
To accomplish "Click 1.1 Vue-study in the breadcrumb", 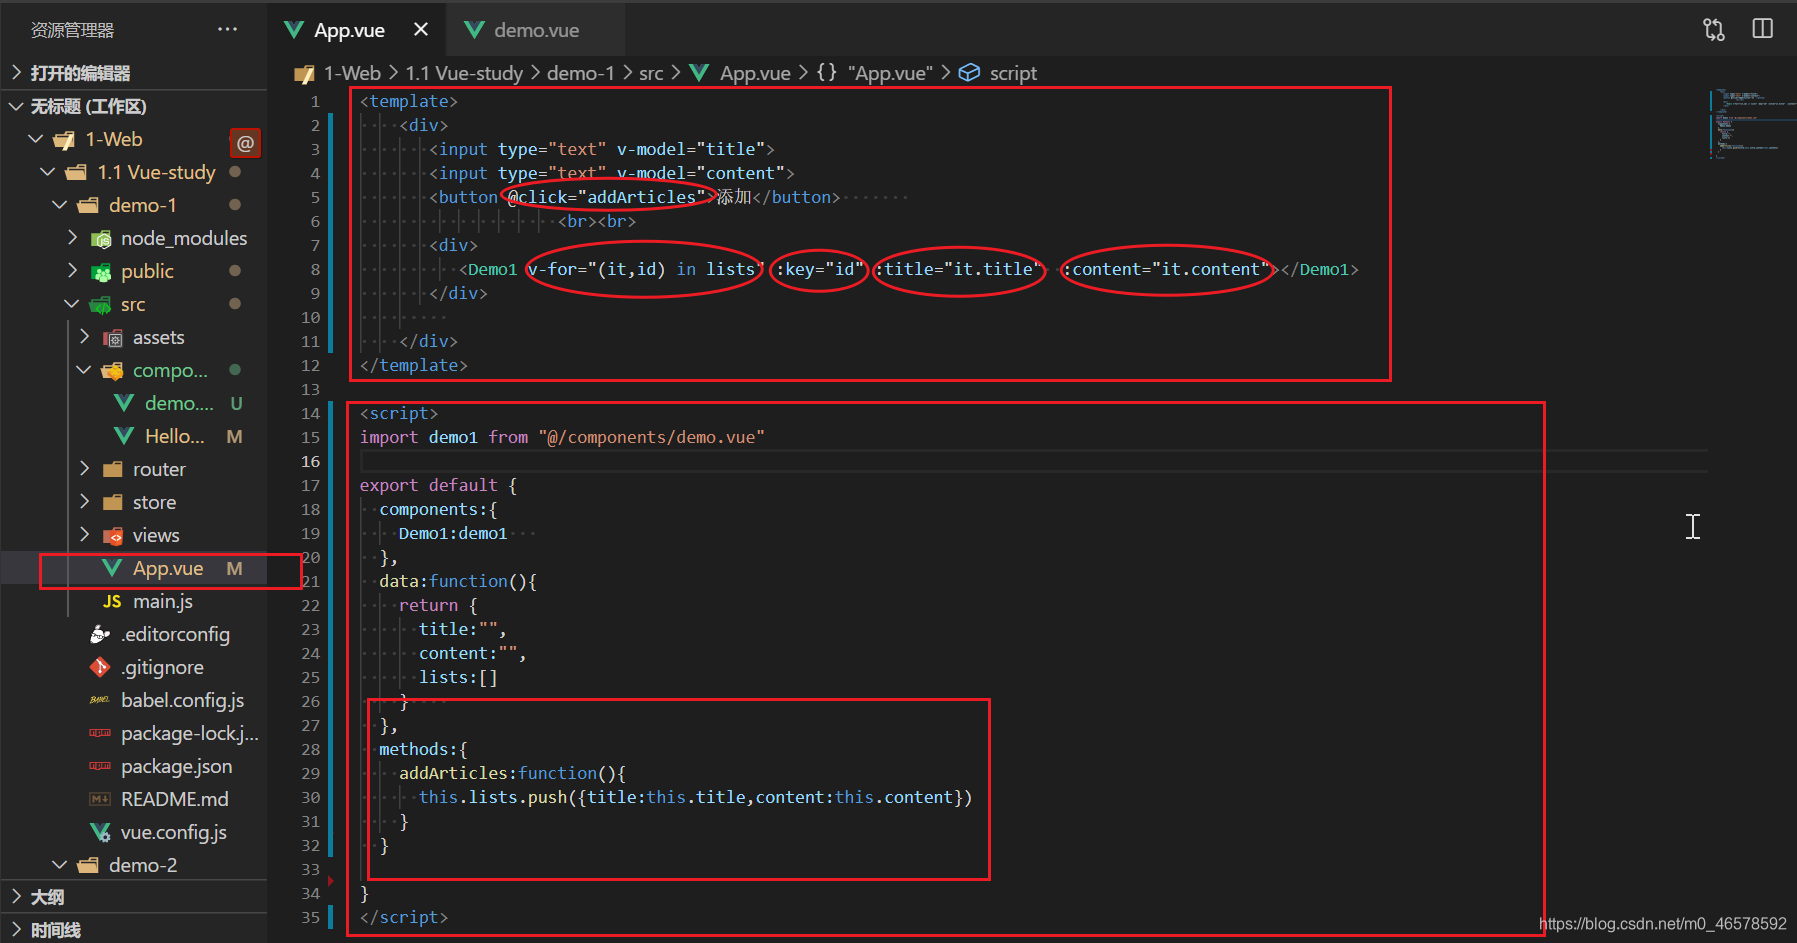I will coord(464,73).
